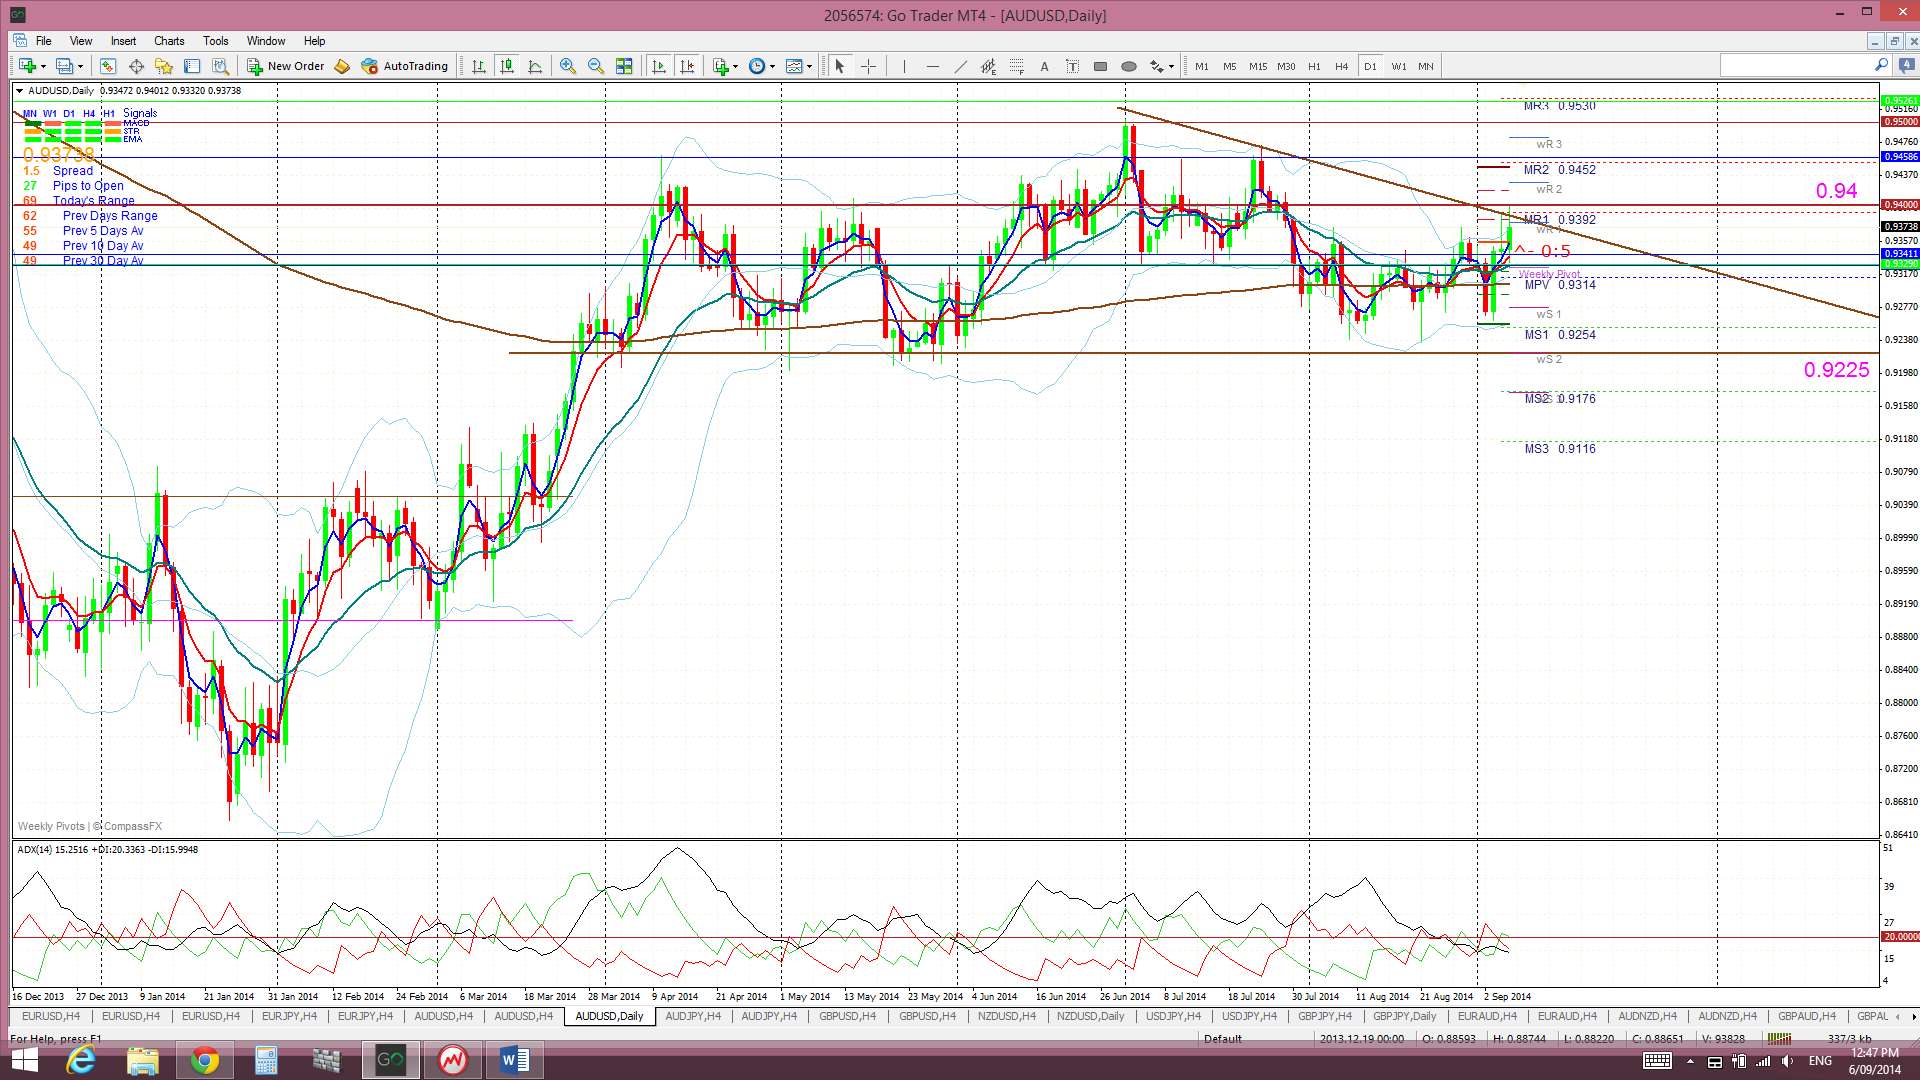Screen dimensions: 1920x1080
Task: Select the Fibonacci retracement tool
Action: (1016, 66)
